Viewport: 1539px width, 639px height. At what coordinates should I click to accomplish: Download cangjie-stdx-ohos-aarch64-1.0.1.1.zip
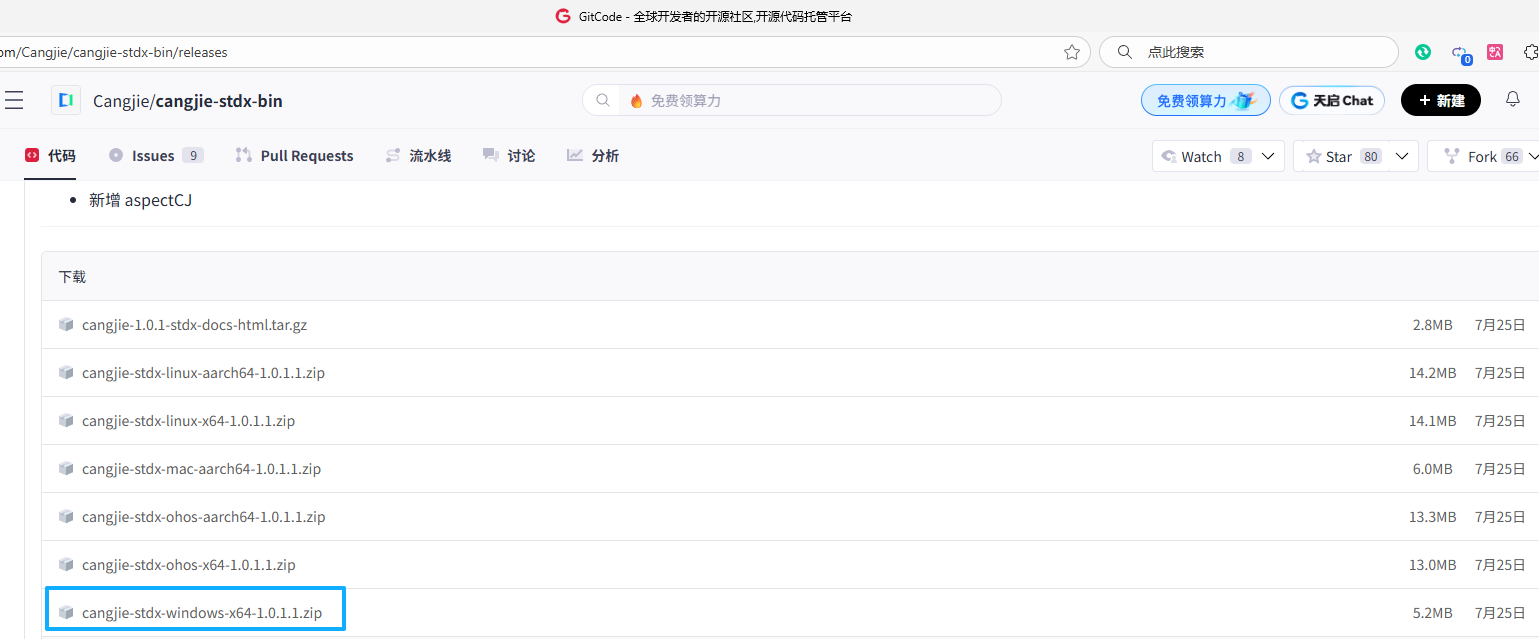[204, 517]
